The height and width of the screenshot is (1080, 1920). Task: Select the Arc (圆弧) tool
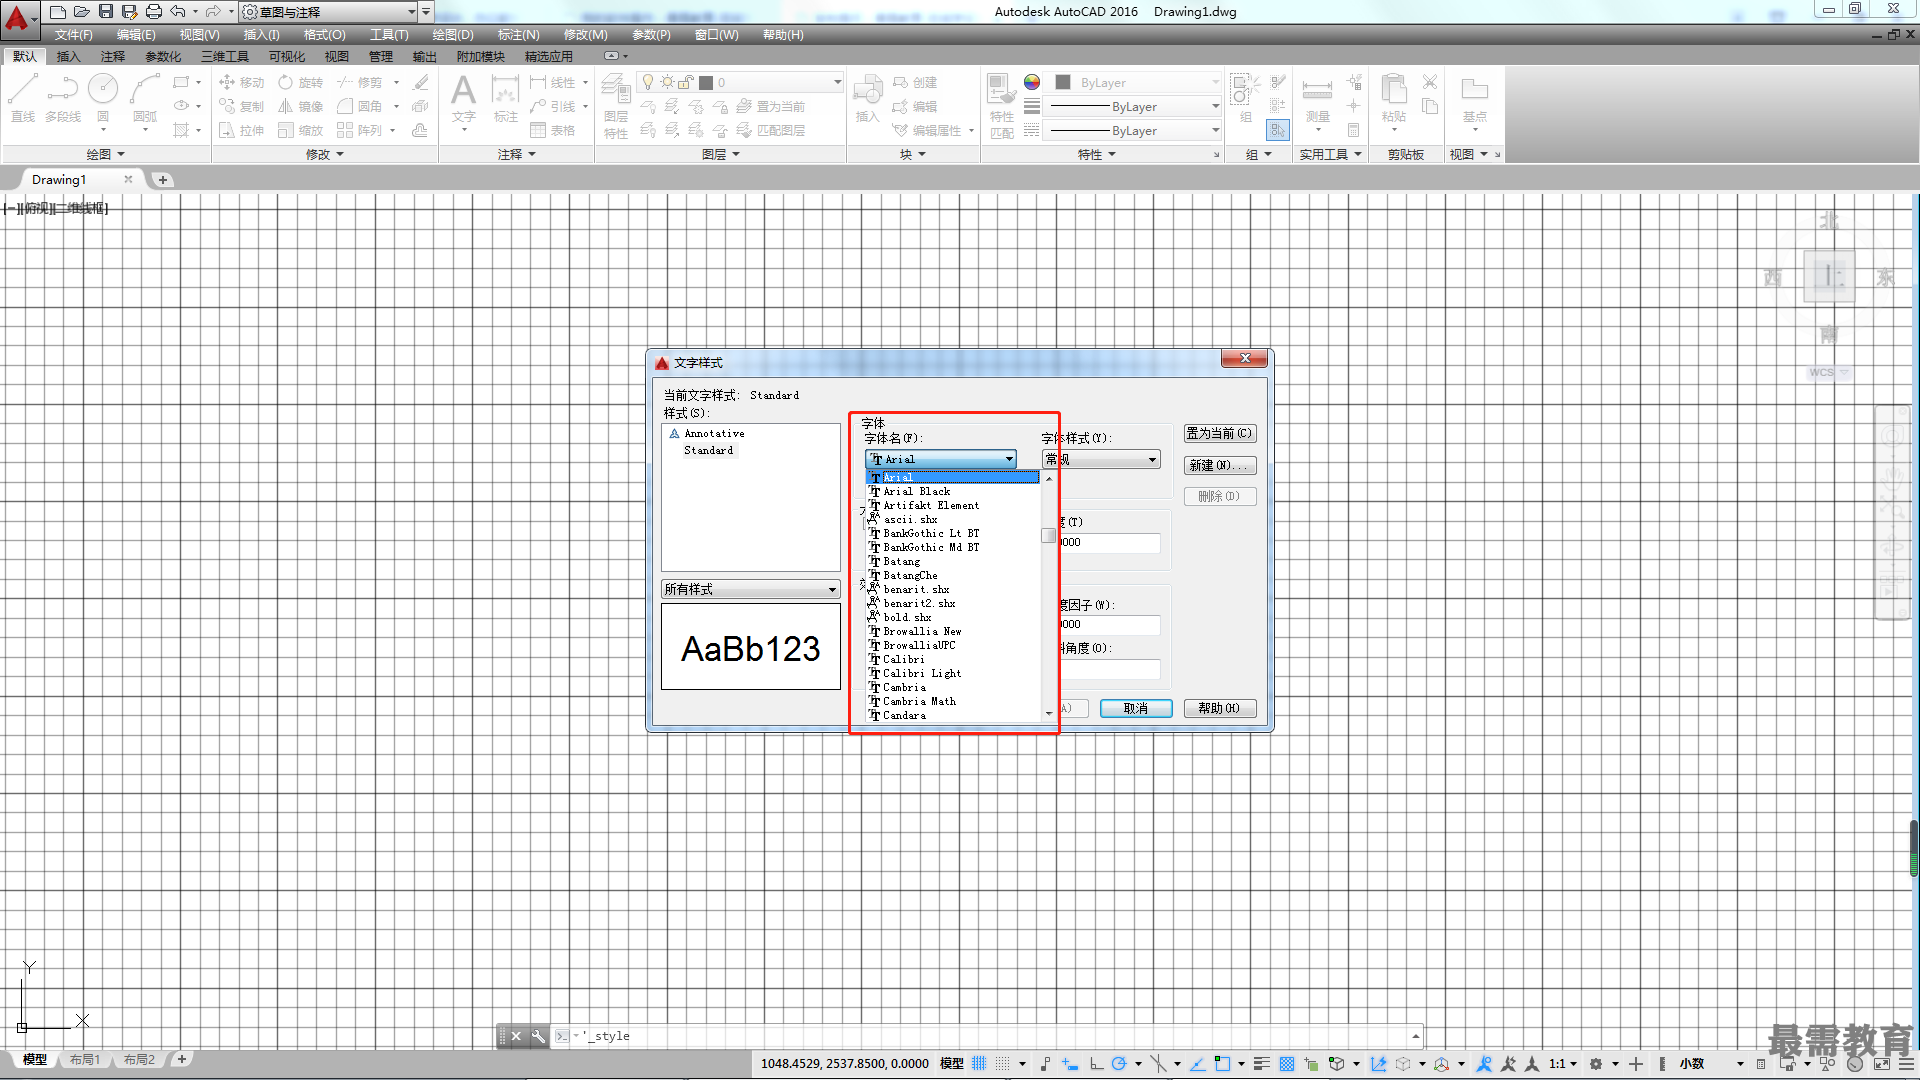click(x=145, y=98)
